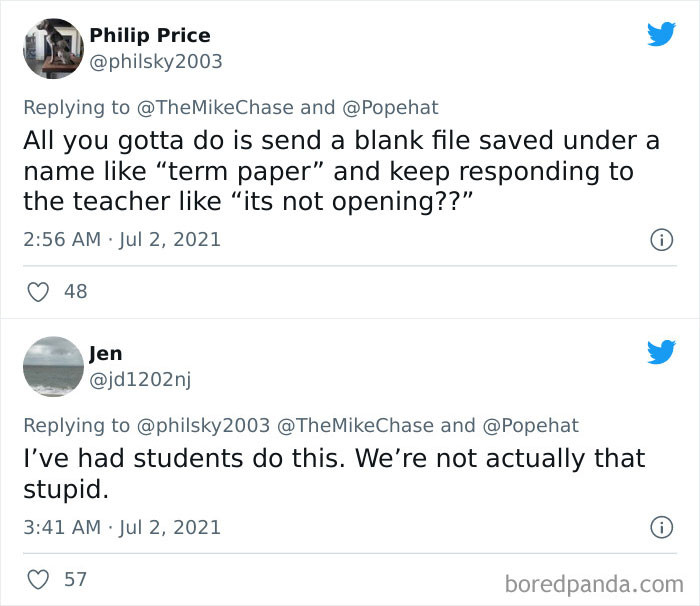The image size is (700, 606).
Task: Like Philip Price's tweet with the heart
Action: (x=38, y=292)
